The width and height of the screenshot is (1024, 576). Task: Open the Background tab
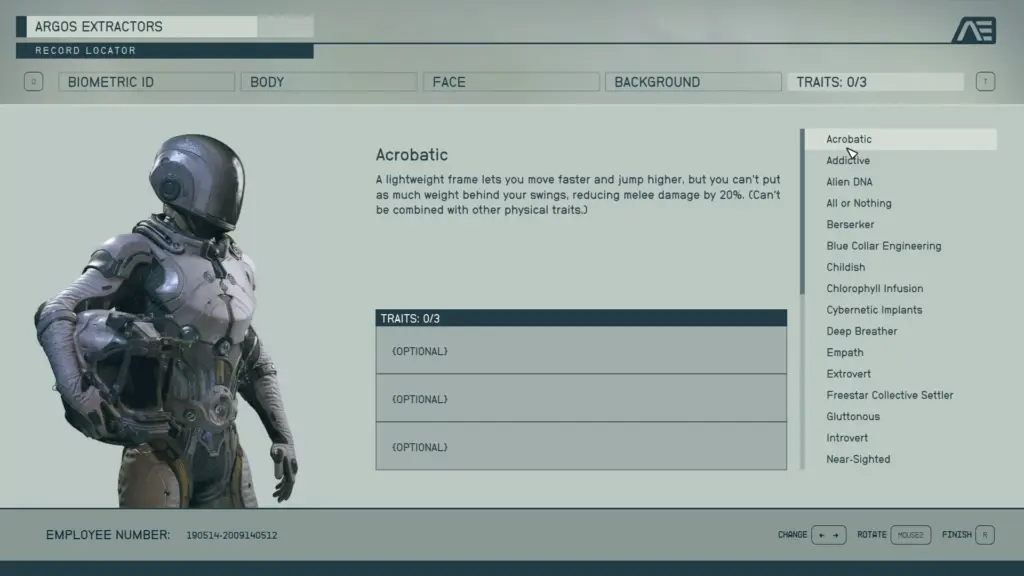[x=693, y=82]
